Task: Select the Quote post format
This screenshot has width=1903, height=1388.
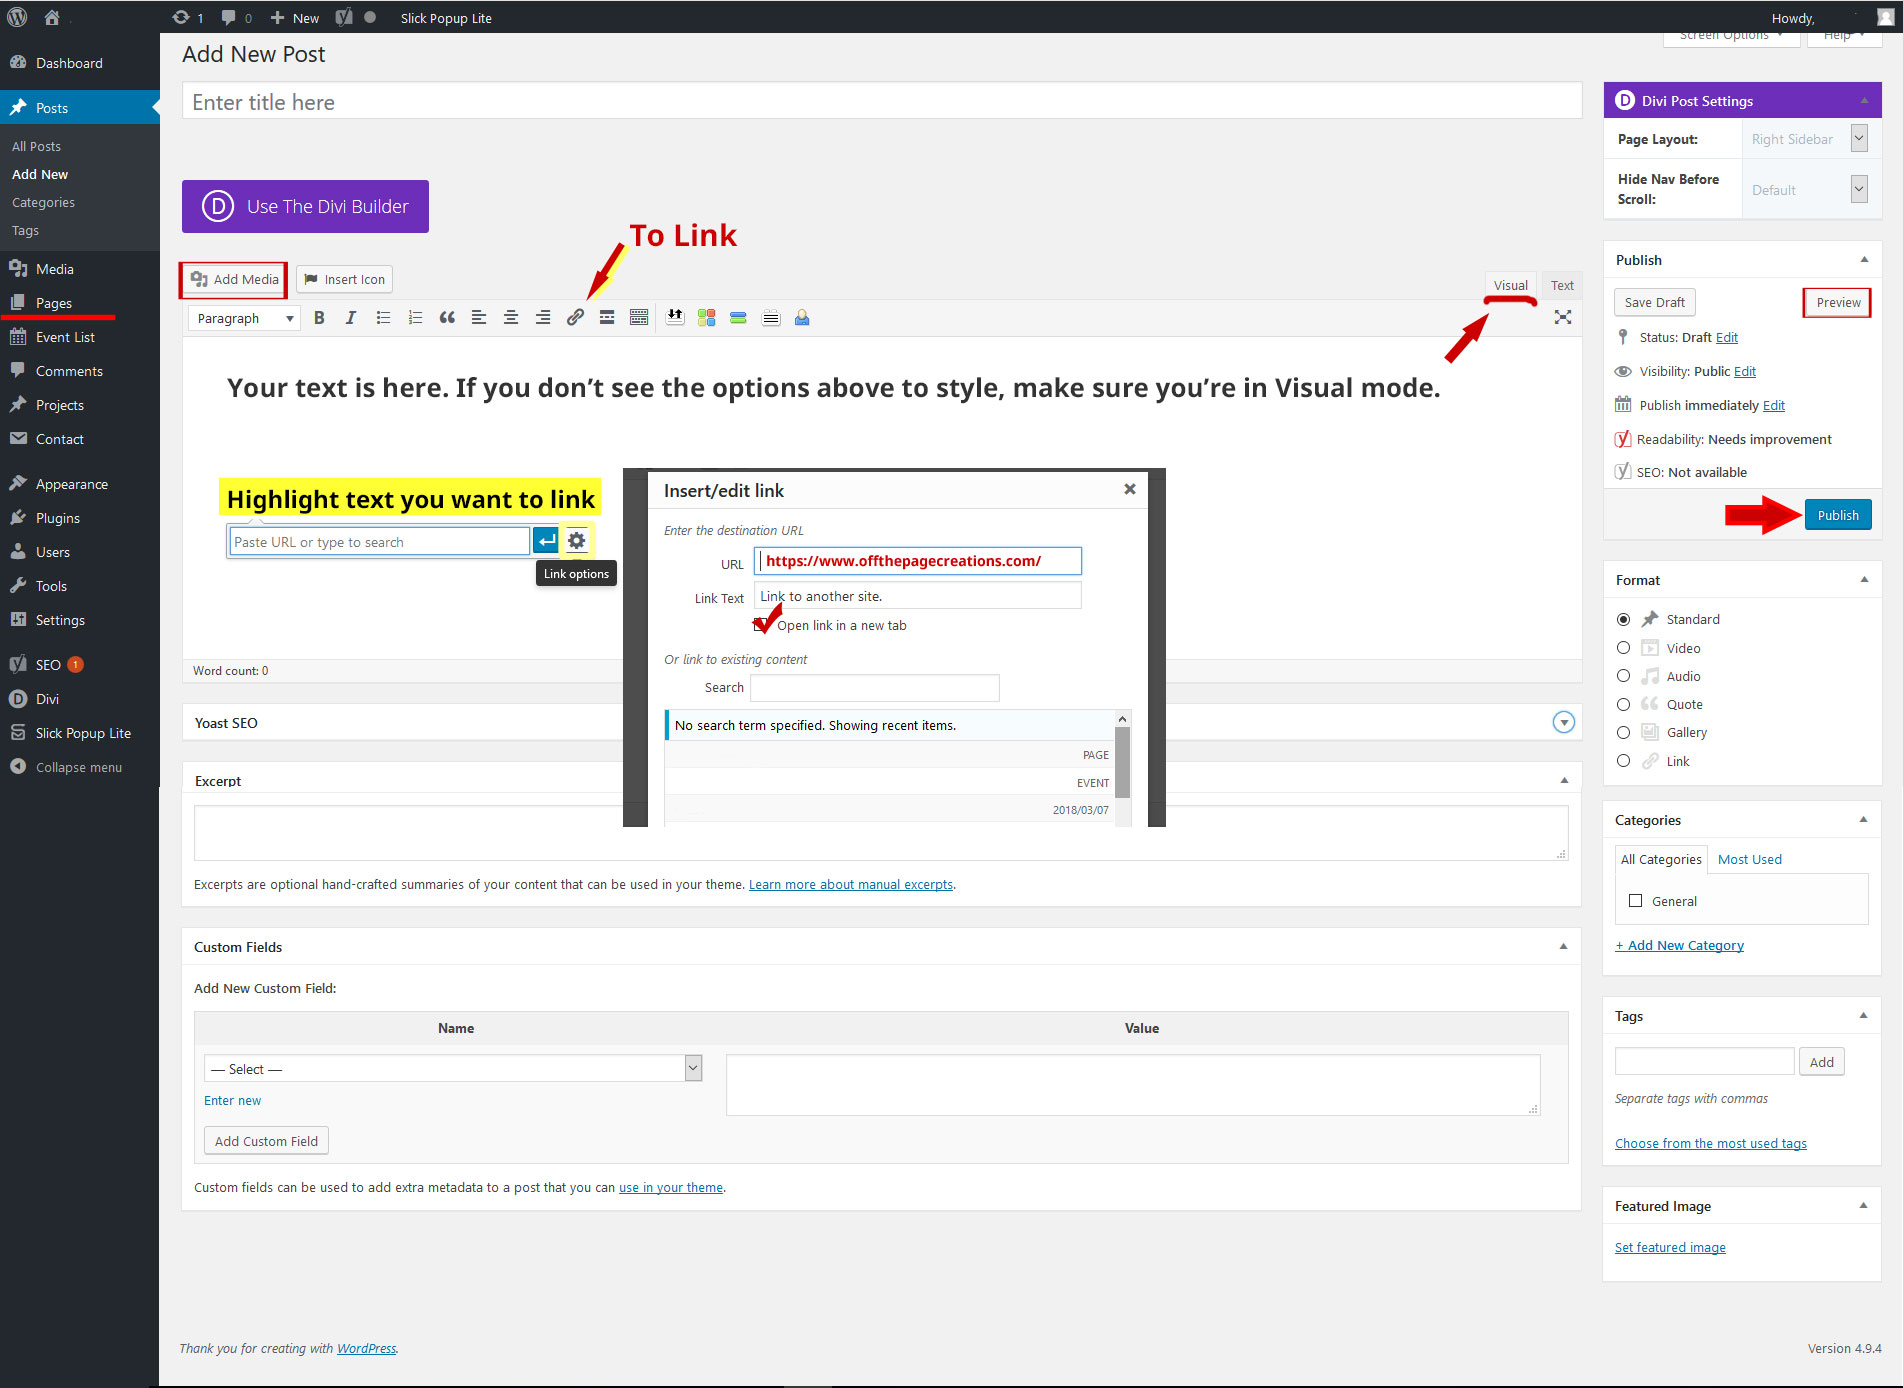Action: pos(1623,704)
